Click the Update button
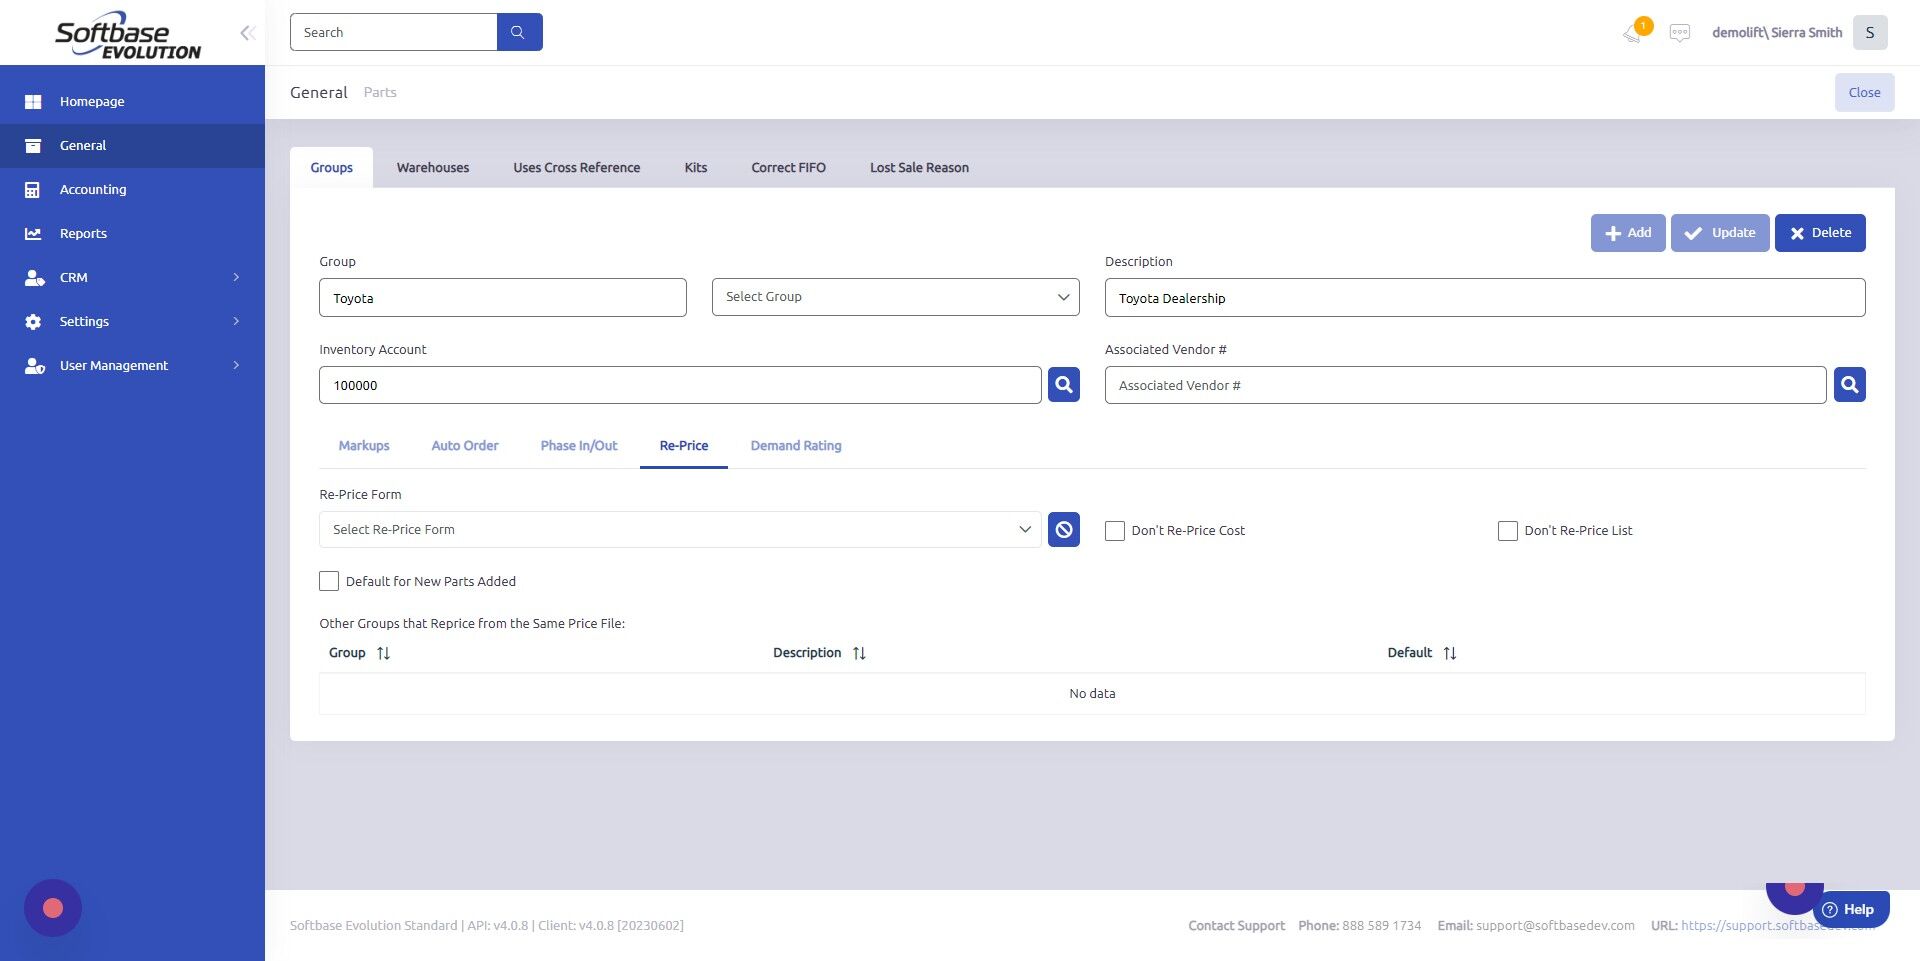 1720,233
